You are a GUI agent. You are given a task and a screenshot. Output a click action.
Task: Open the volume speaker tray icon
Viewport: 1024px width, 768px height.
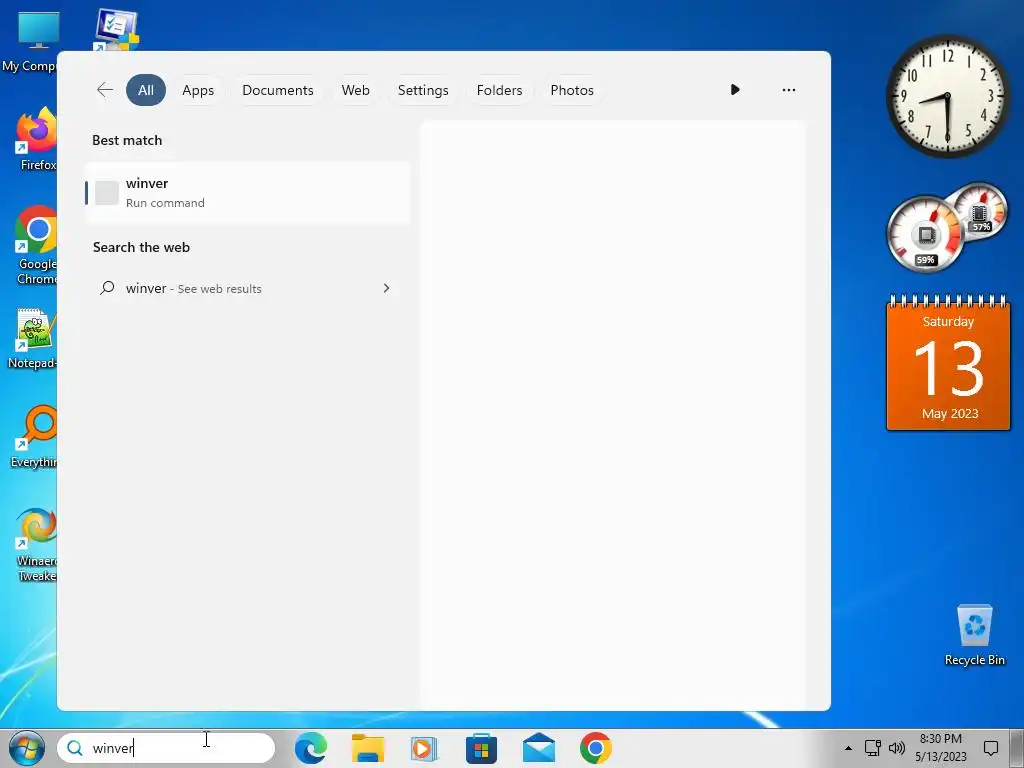(897, 748)
